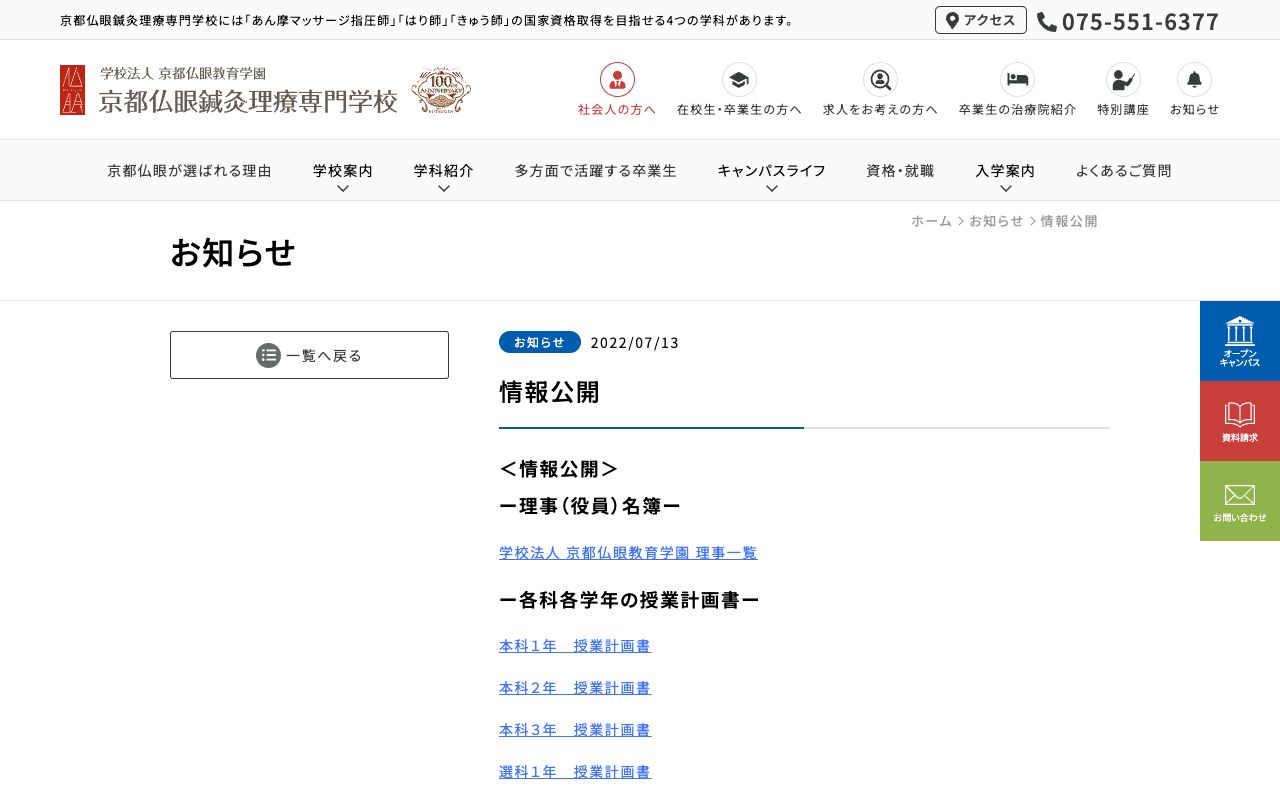Click the location pin on the アクセス button
The width and height of the screenshot is (1280, 800).
point(953,19)
